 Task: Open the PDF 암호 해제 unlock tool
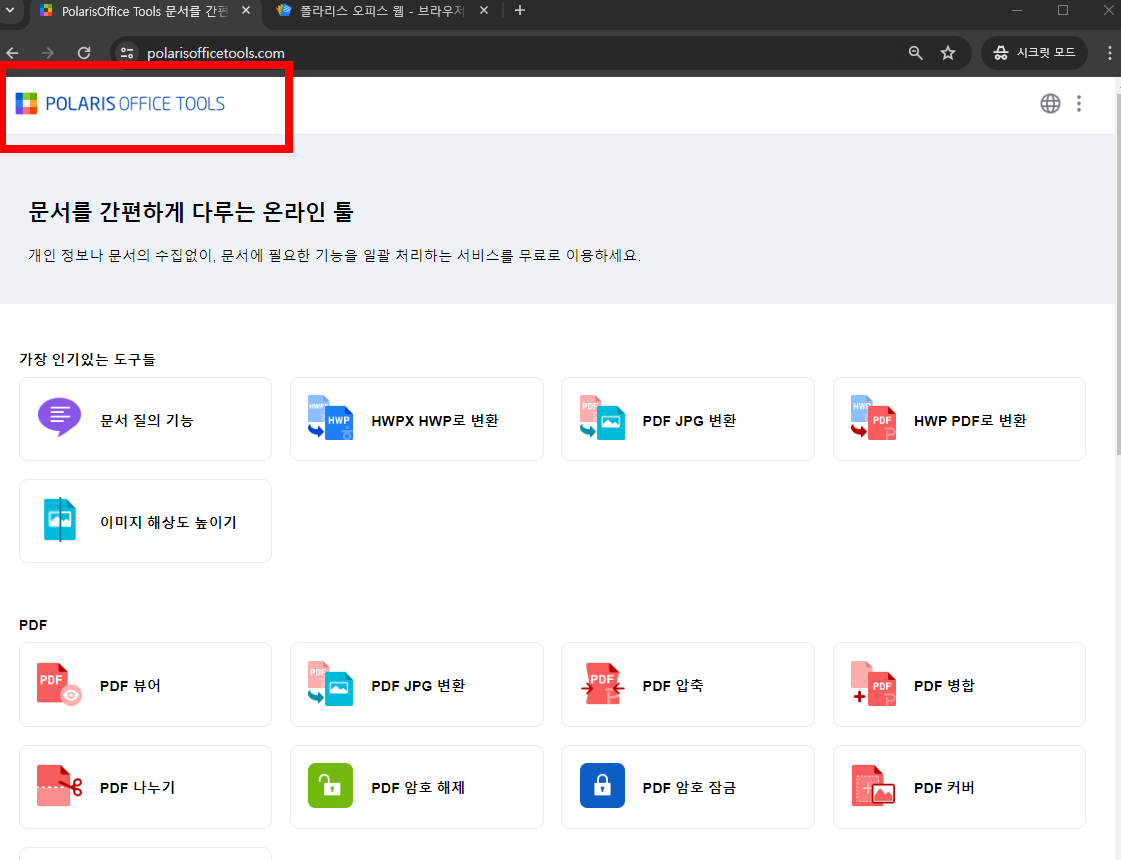[416, 787]
